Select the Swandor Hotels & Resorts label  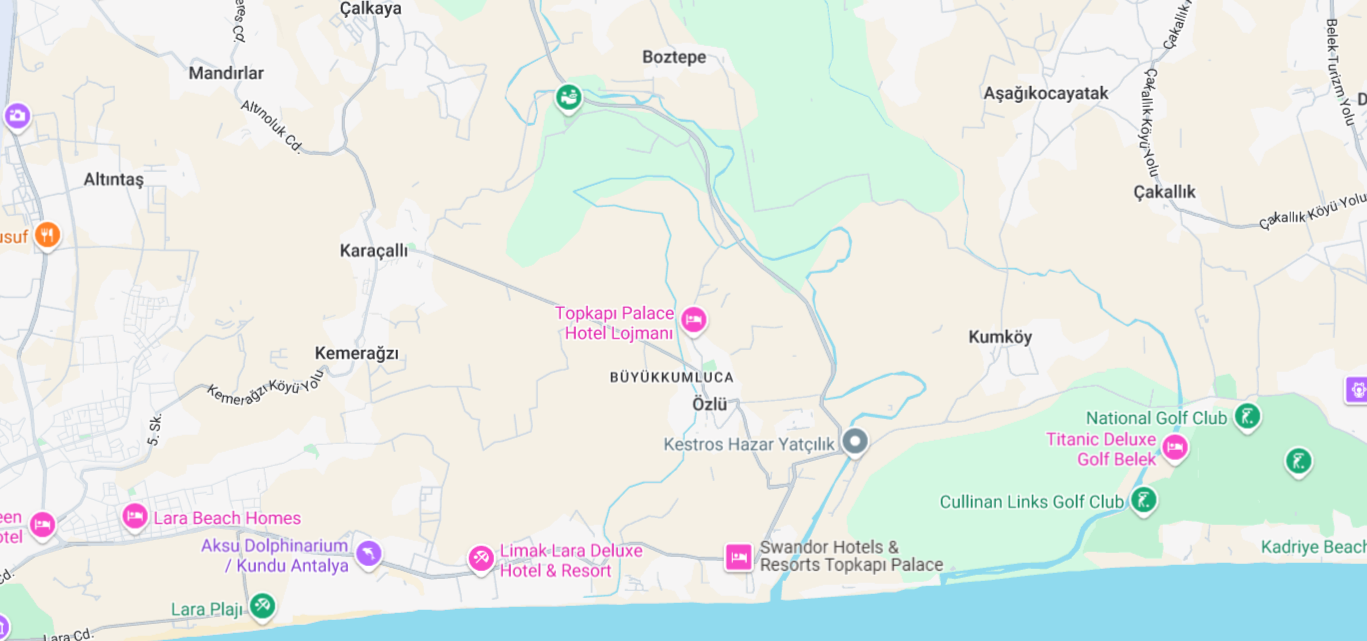[x=851, y=556]
